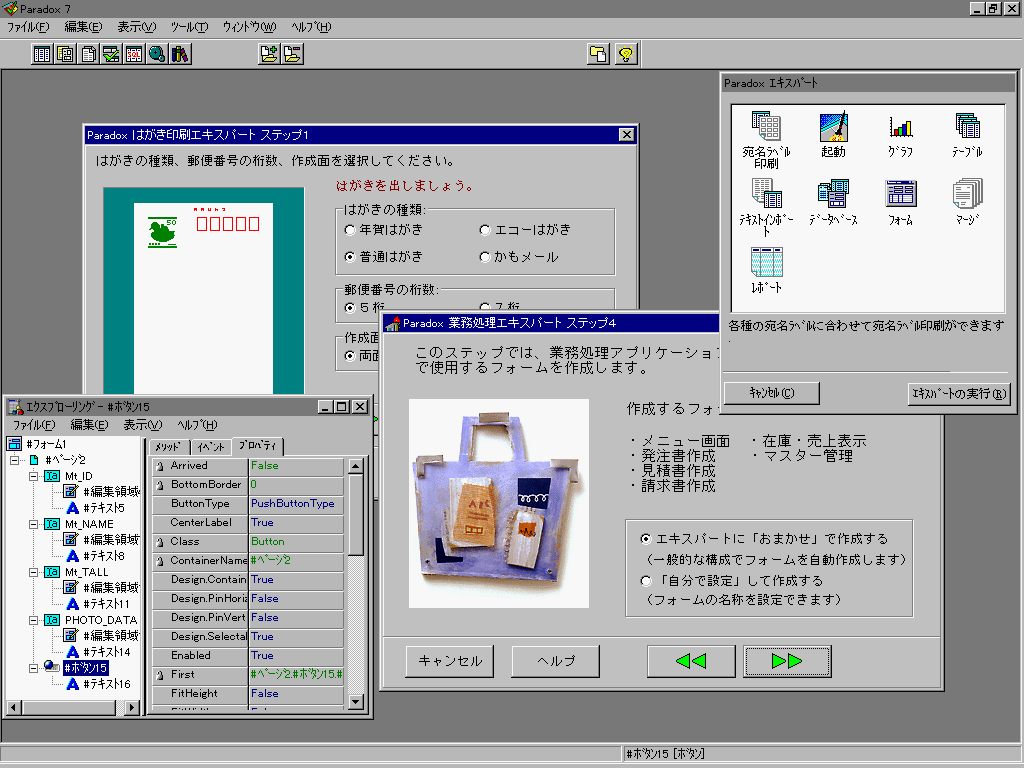Click the Explorer window title bar icon

pyautogui.click(x=15, y=407)
